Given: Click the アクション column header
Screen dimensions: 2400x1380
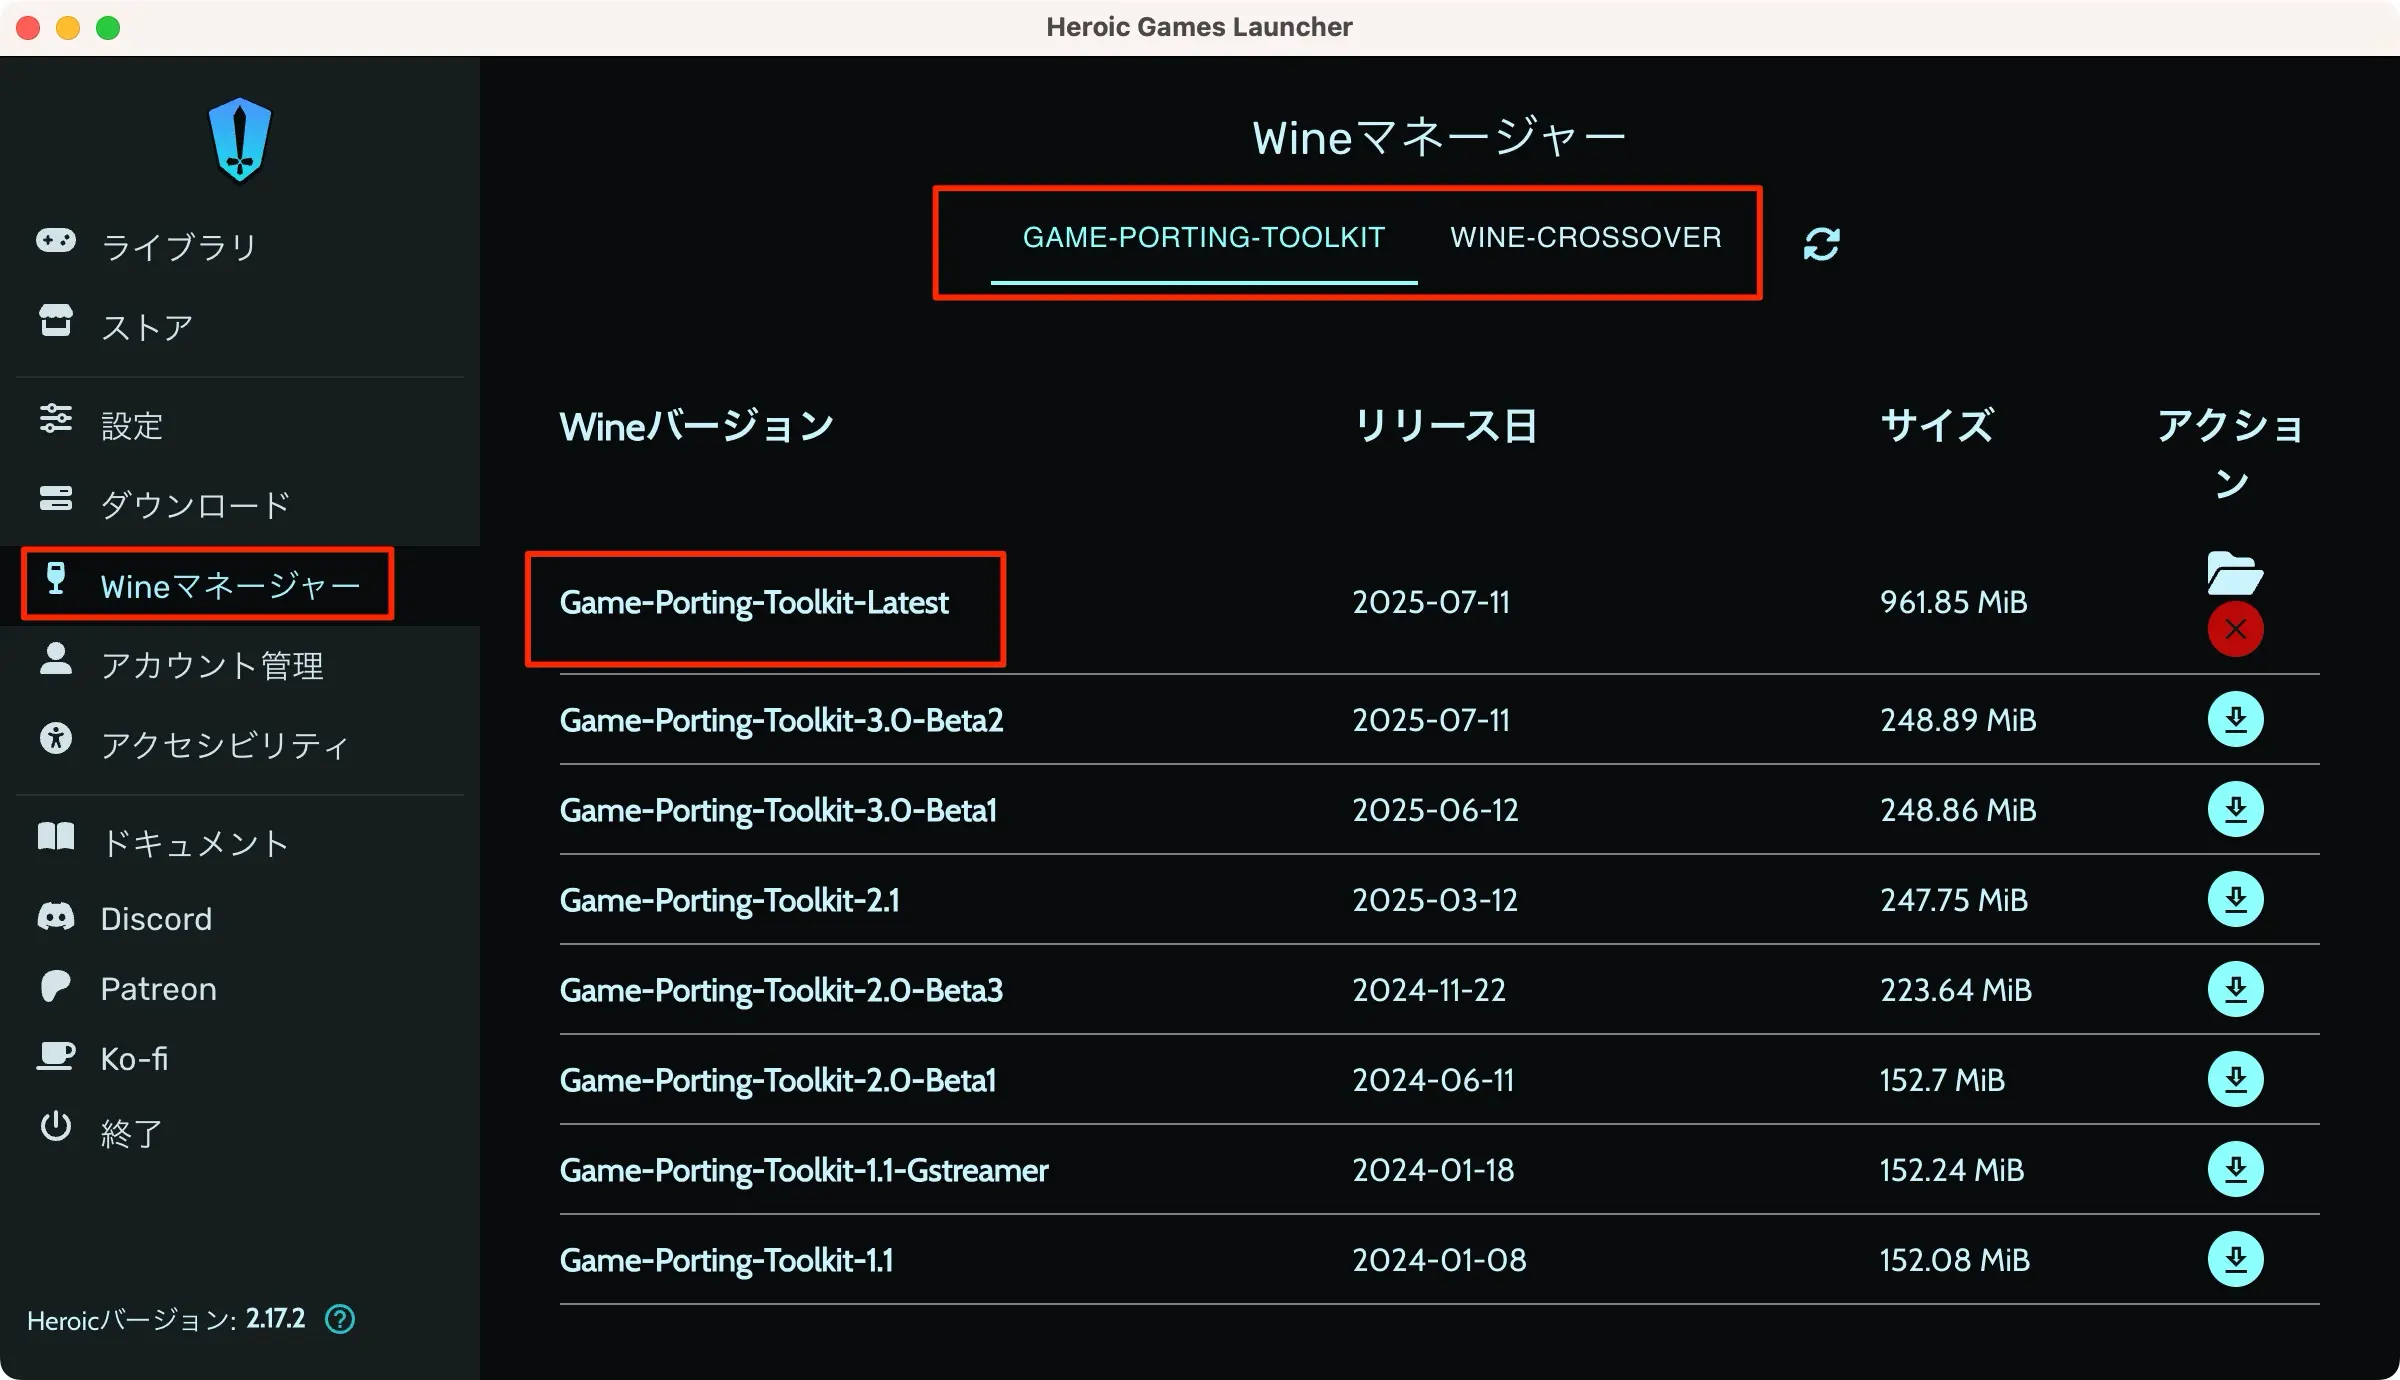Looking at the screenshot, I should tap(2231, 454).
